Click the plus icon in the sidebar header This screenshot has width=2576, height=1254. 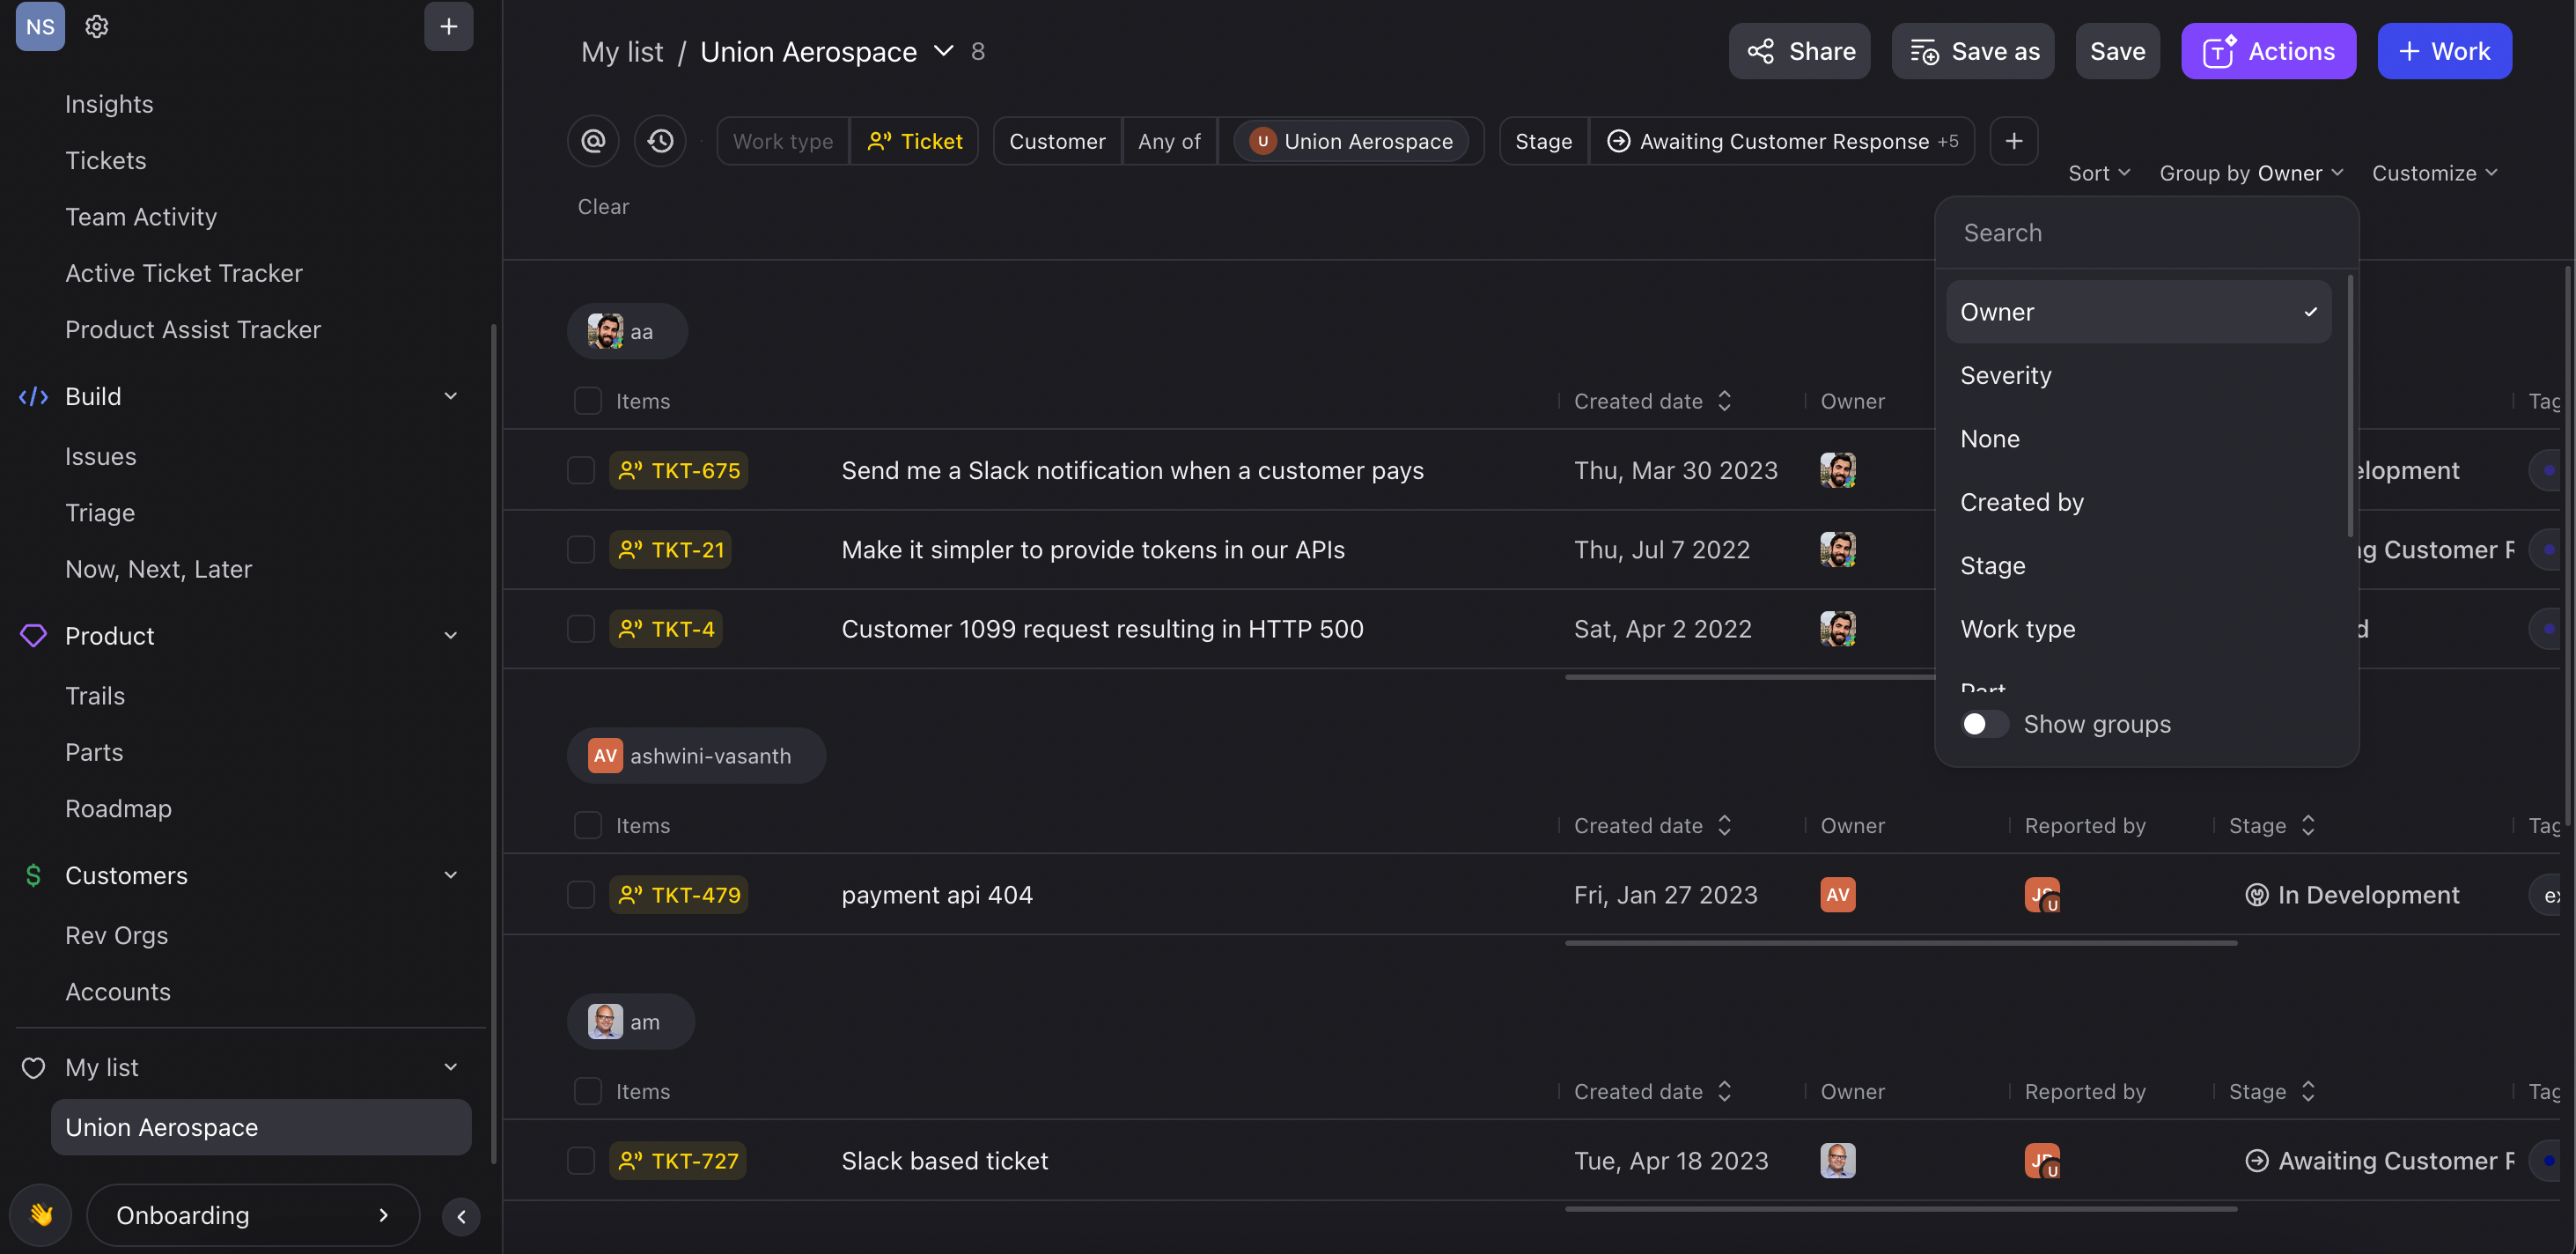[x=448, y=26]
